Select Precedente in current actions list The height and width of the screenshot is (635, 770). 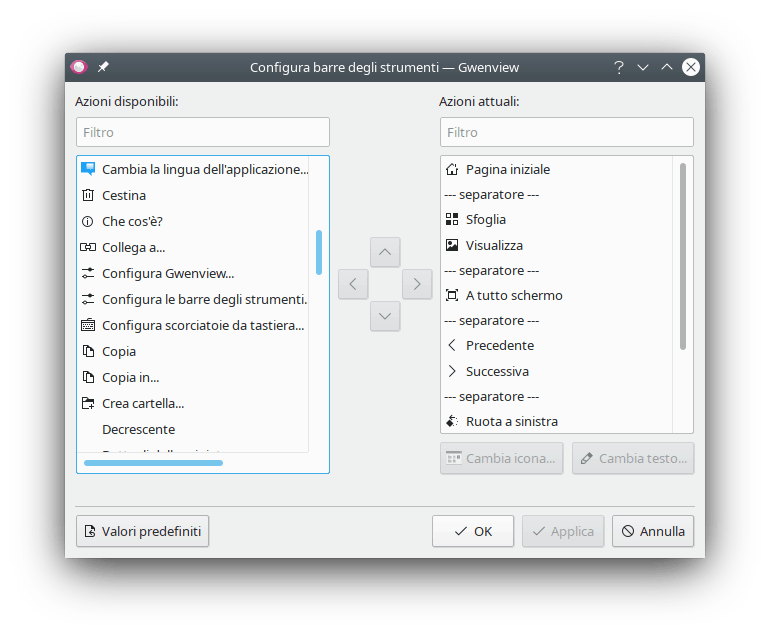tap(499, 345)
